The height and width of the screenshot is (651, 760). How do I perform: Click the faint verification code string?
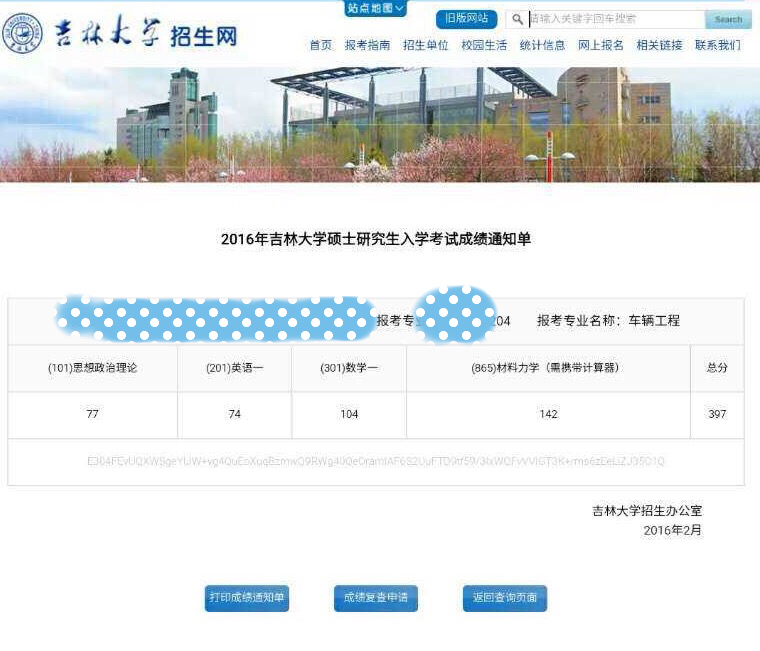click(x=376, y=461)
